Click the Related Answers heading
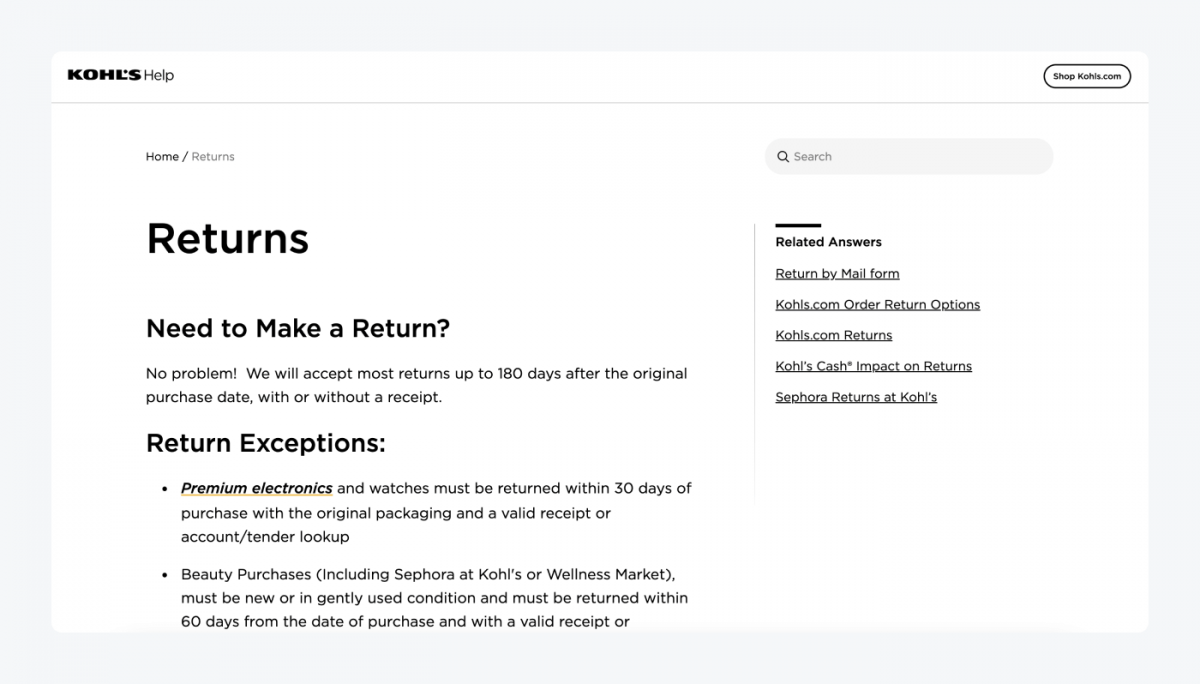This screenshot has height=684, width=1200. coord(828,242)
